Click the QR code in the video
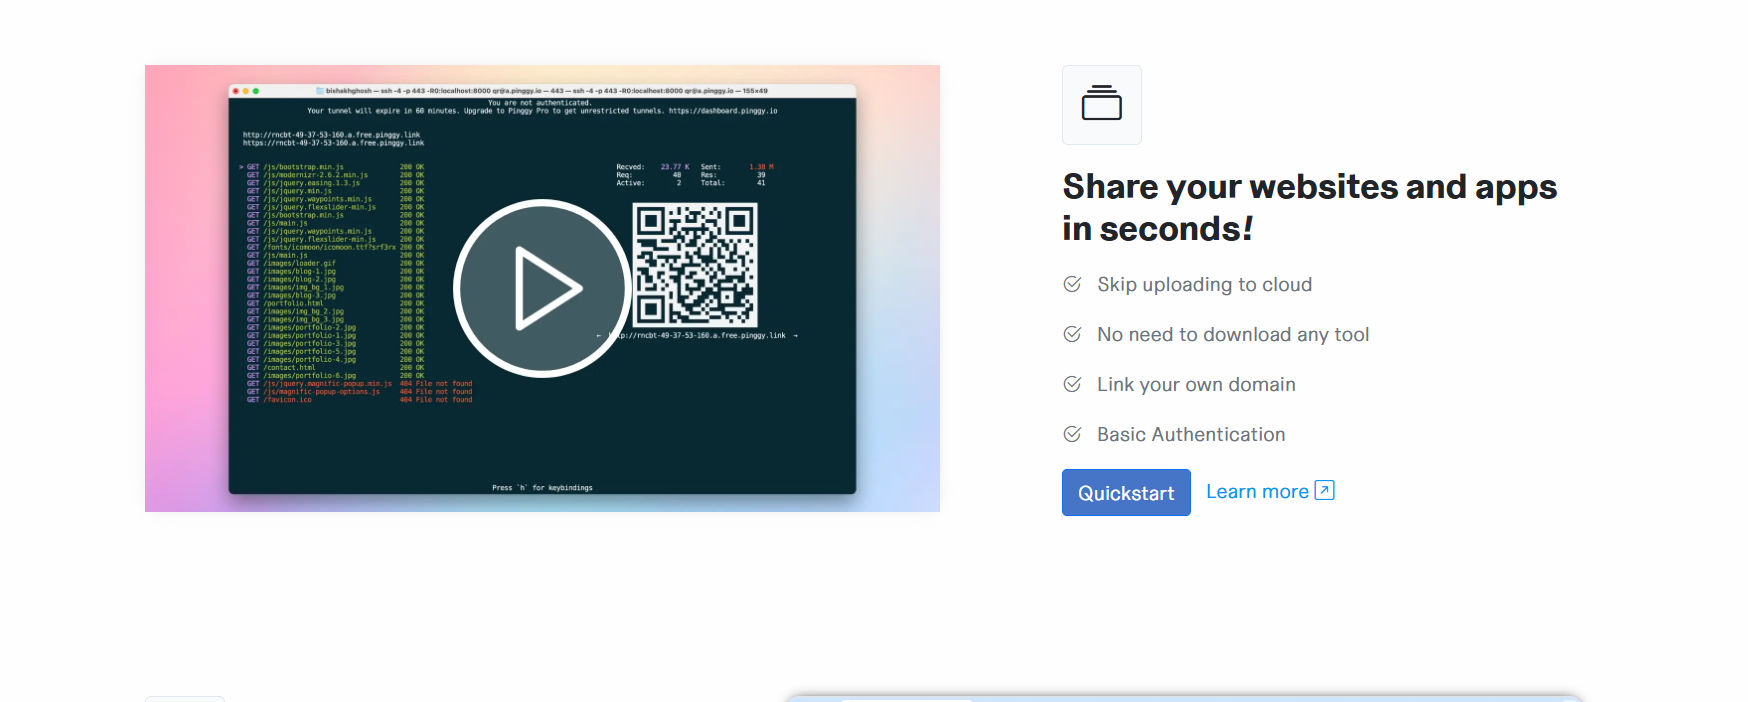The image size is (1748, 702). point(695,265)
